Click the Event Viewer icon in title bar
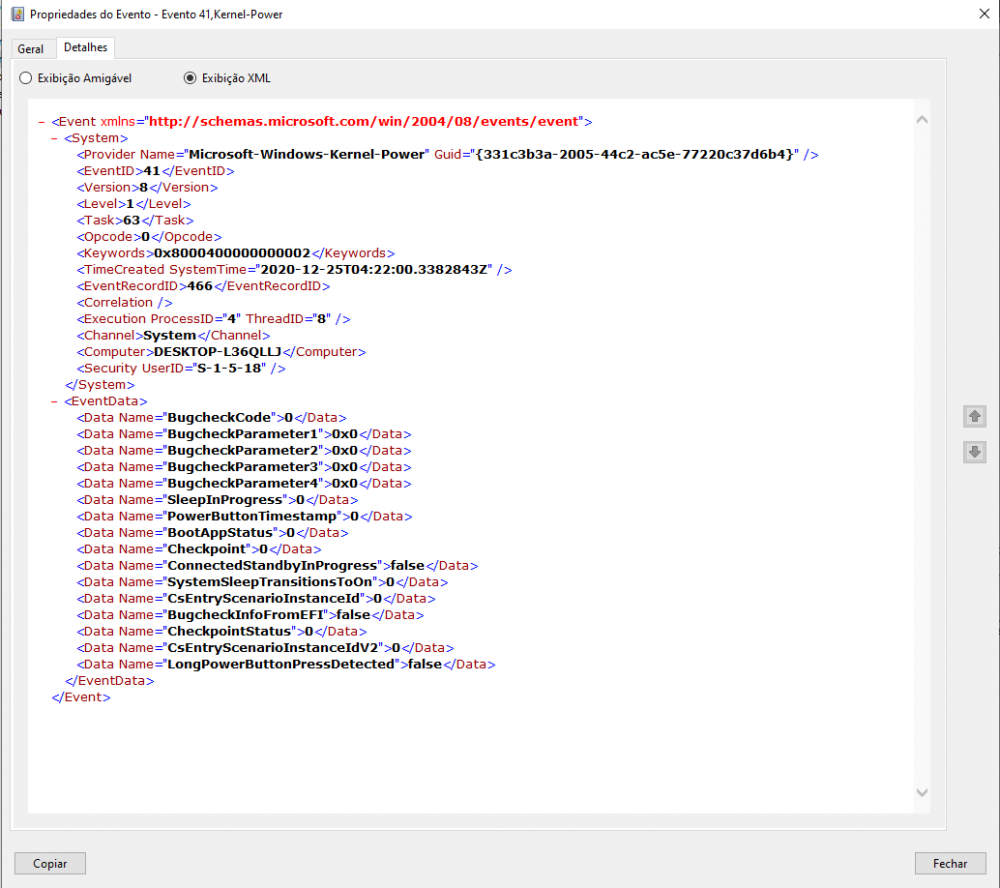This screenshot has height=888, width=1000. 17,13
